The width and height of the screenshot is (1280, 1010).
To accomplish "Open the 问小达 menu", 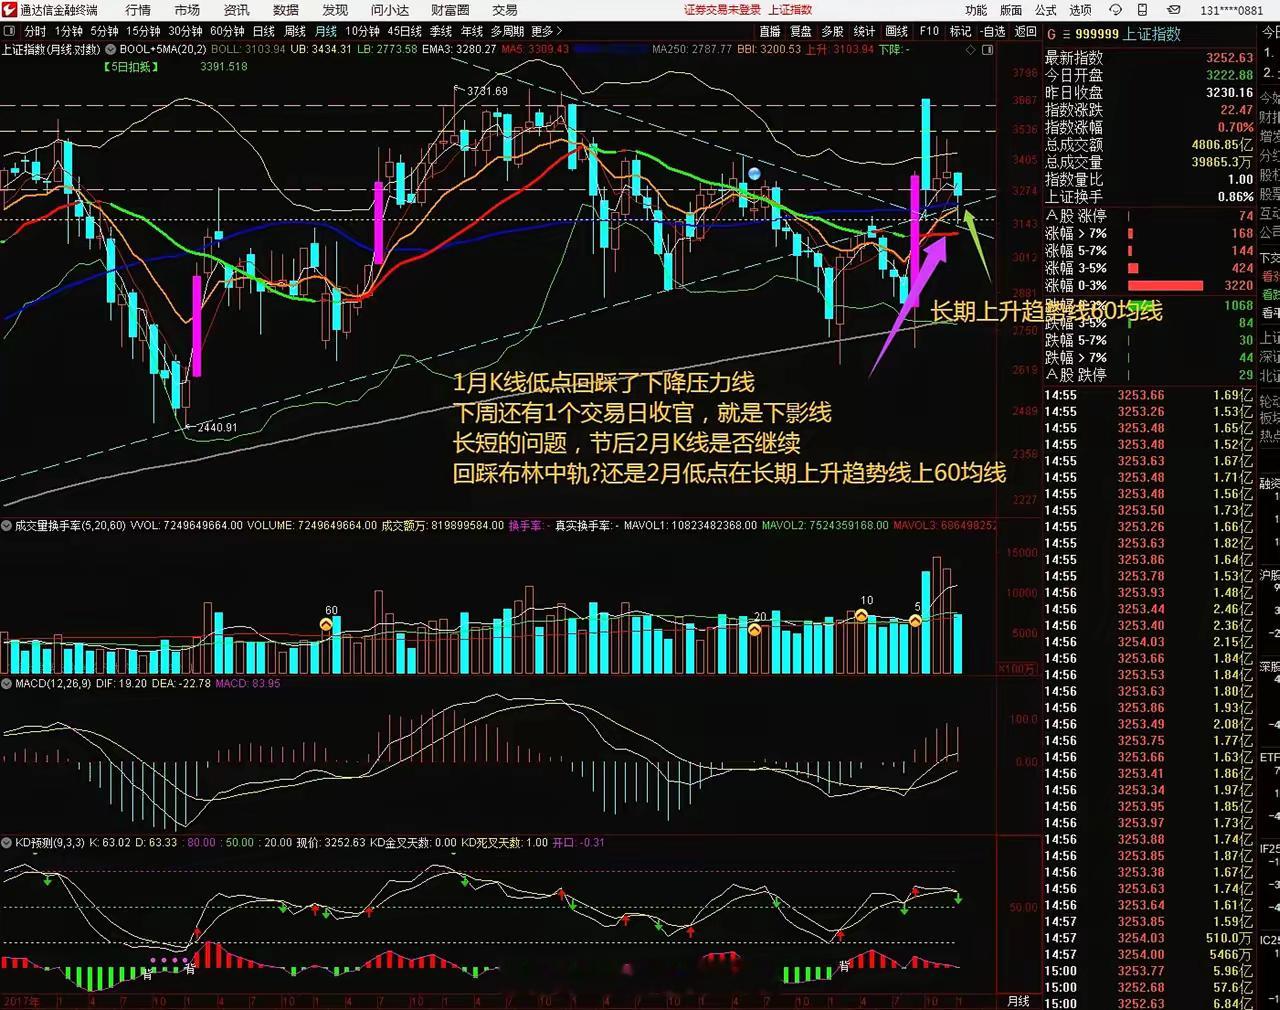I will pos(390,10).
